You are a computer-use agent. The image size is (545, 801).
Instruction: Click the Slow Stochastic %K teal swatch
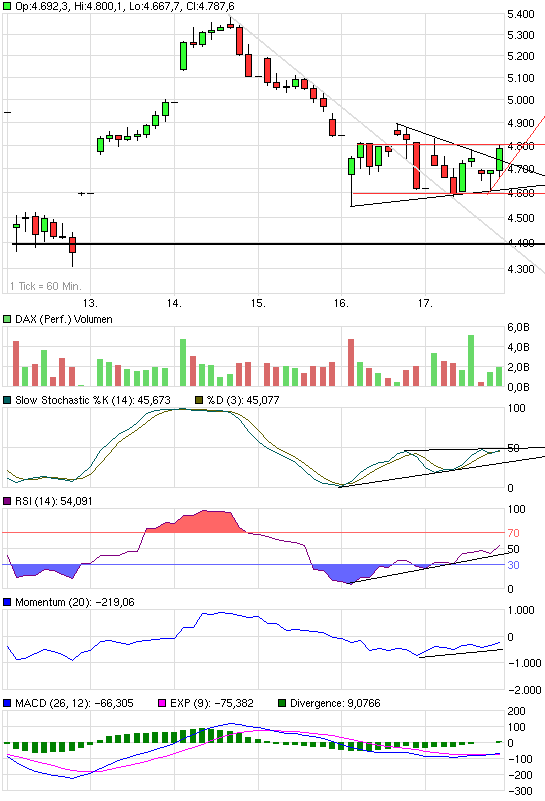[x=7, y=400]
